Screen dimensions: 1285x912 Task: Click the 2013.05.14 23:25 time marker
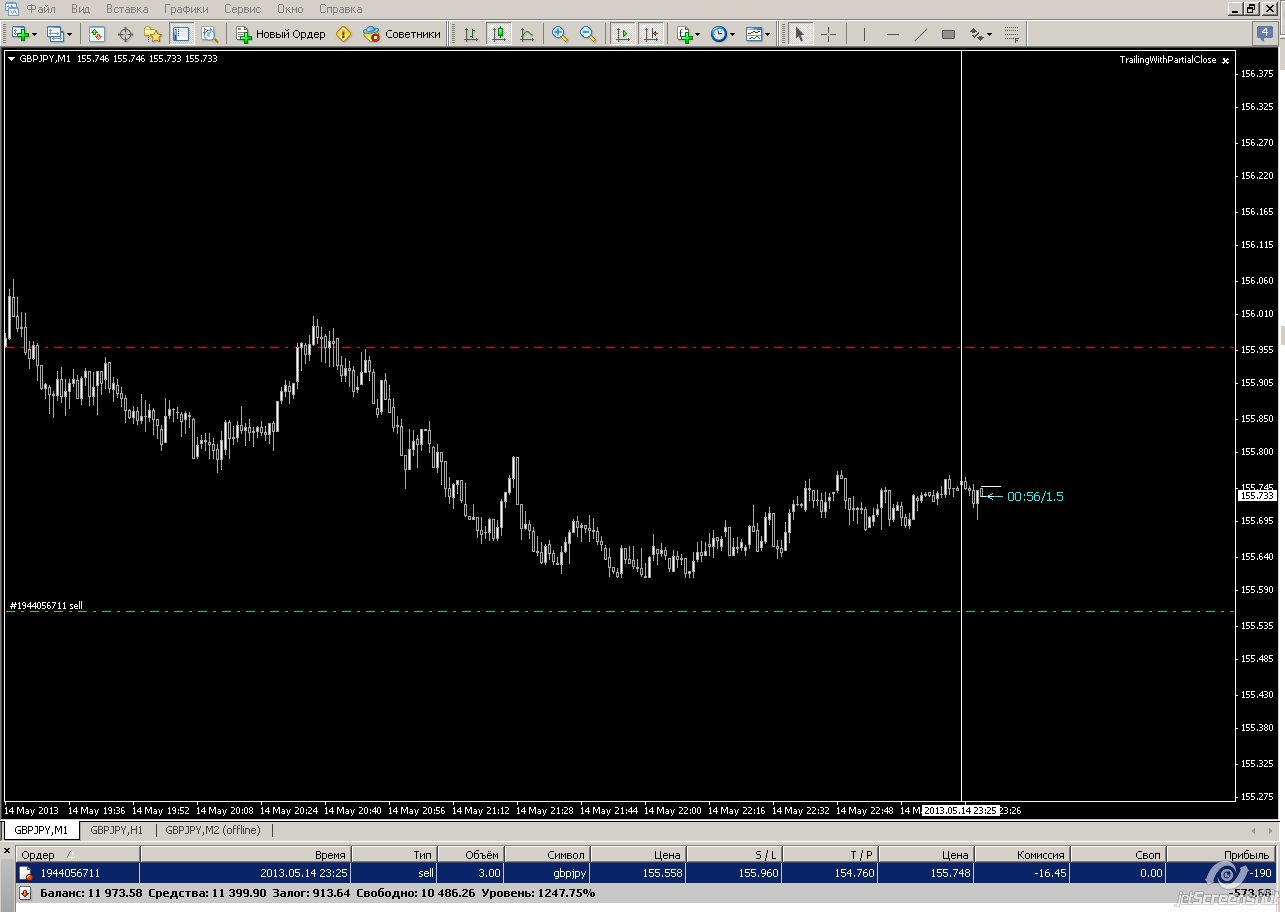point(960,810)
